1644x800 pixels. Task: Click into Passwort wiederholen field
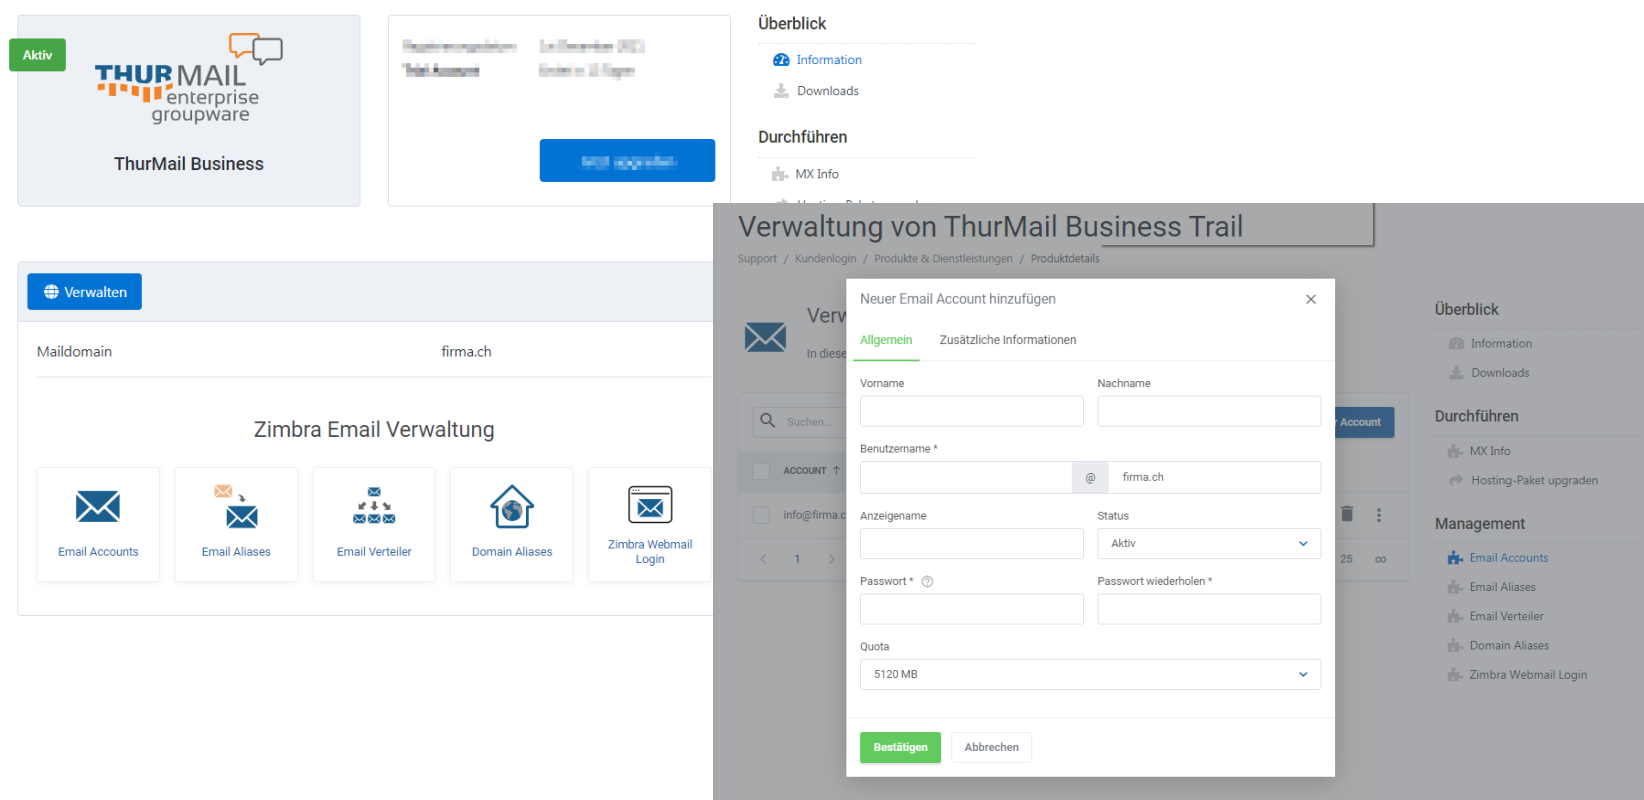(1209, 609)
